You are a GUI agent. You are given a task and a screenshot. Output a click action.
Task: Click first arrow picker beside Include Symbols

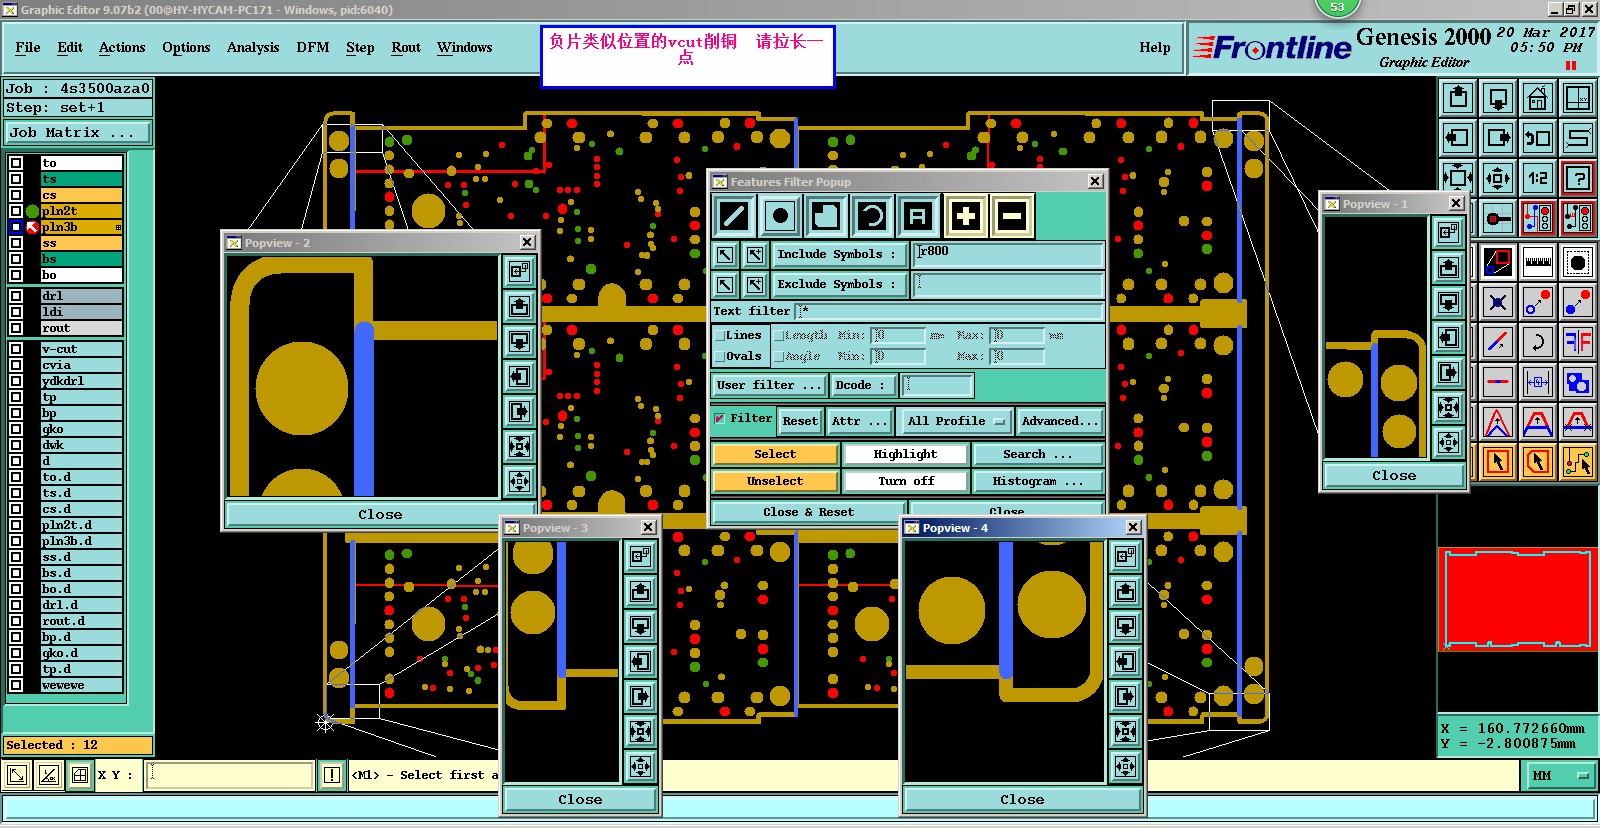tap(725, 254)
